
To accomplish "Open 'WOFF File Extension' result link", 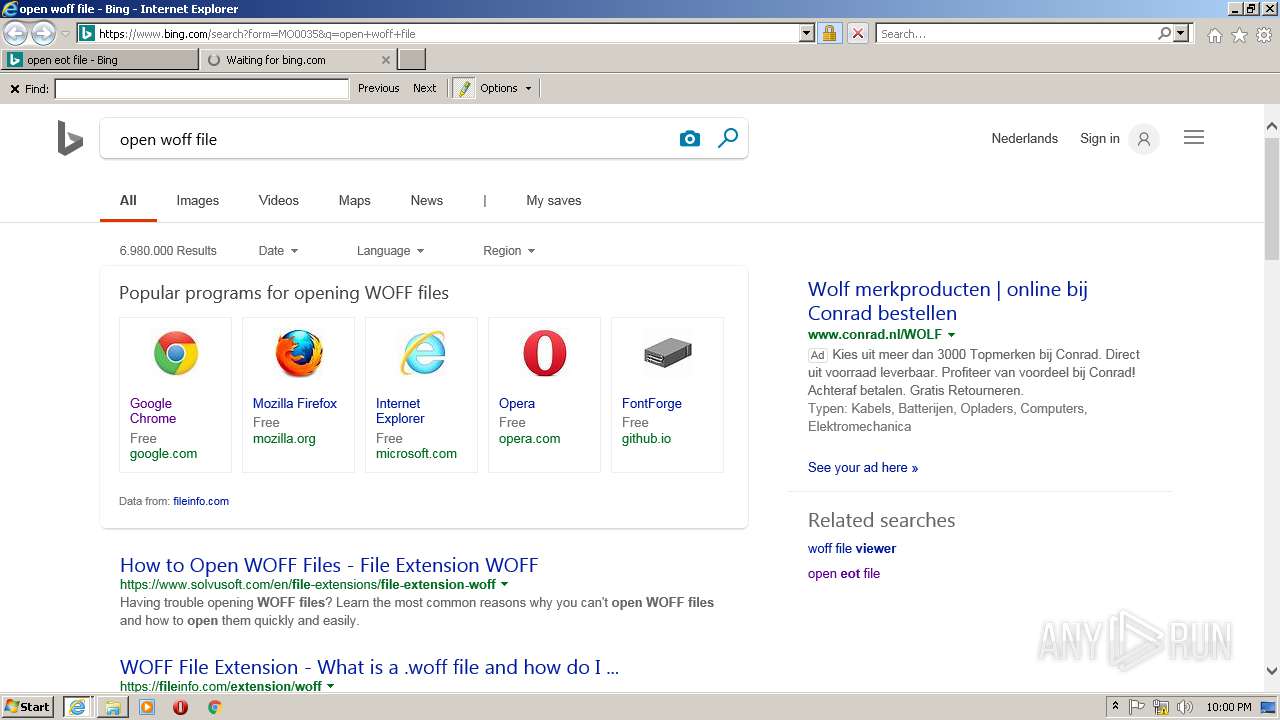I will click(x=369, y=667).
